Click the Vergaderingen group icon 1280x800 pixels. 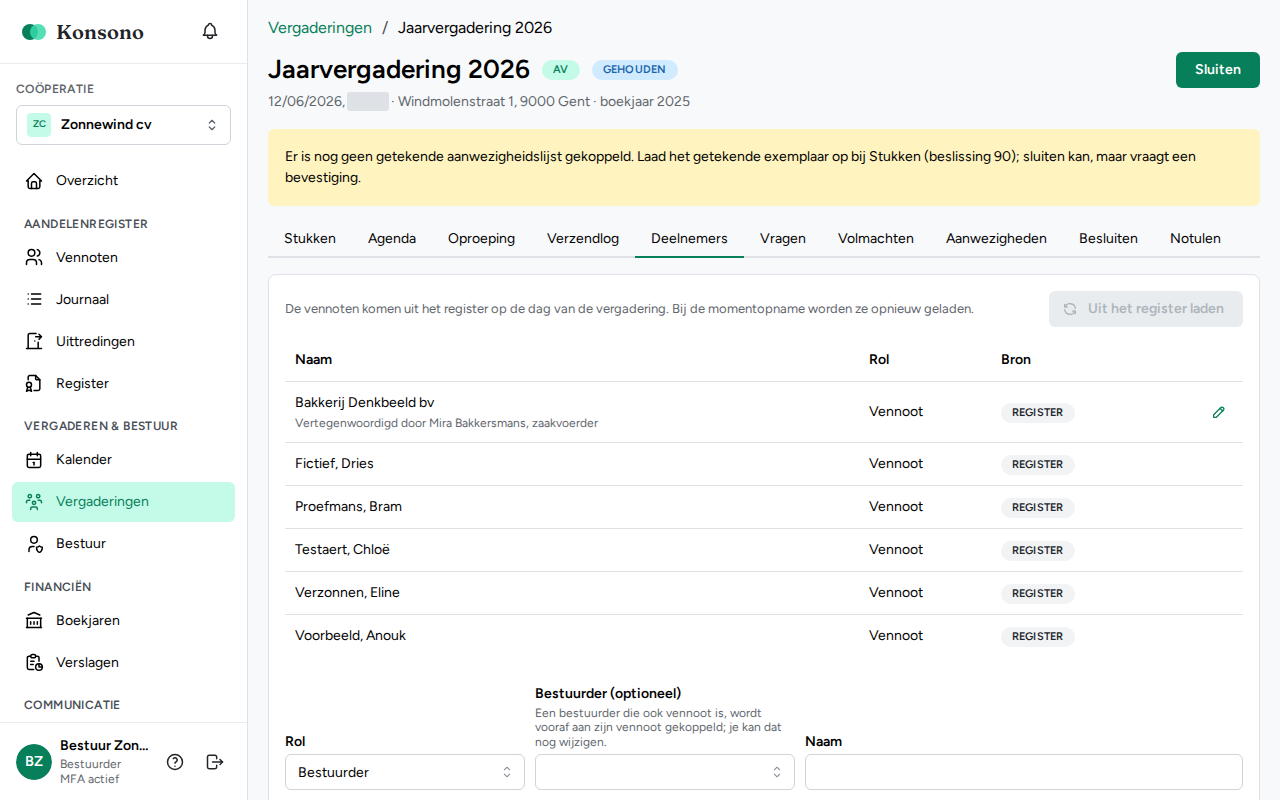click(x=34, y=502)
